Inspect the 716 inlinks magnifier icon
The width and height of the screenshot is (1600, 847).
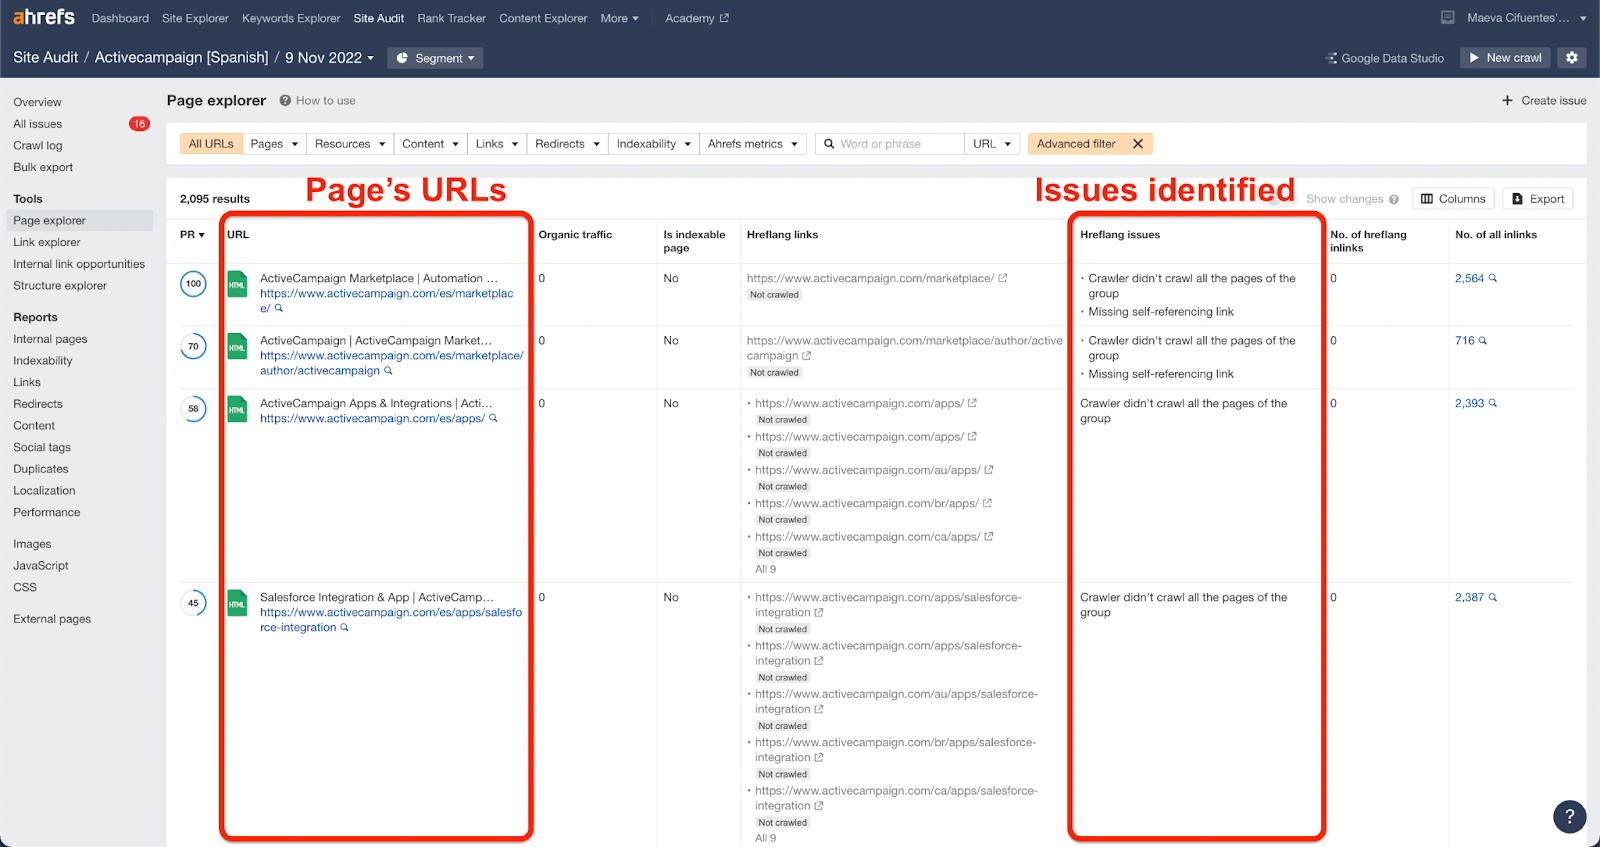coord(1483,340)
